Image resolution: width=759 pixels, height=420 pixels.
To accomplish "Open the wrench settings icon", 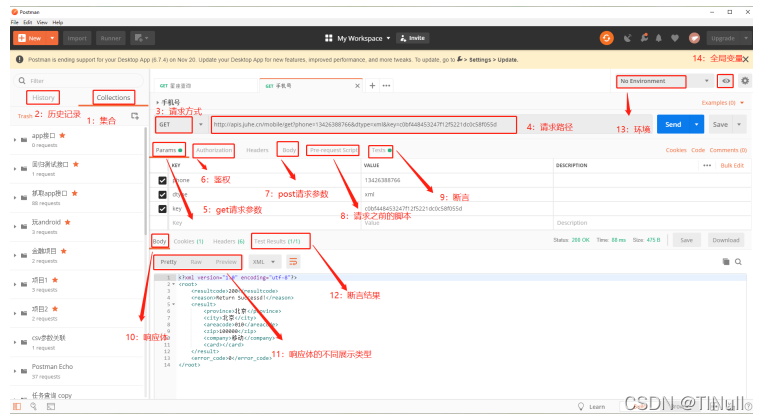I will click(644, 38).
